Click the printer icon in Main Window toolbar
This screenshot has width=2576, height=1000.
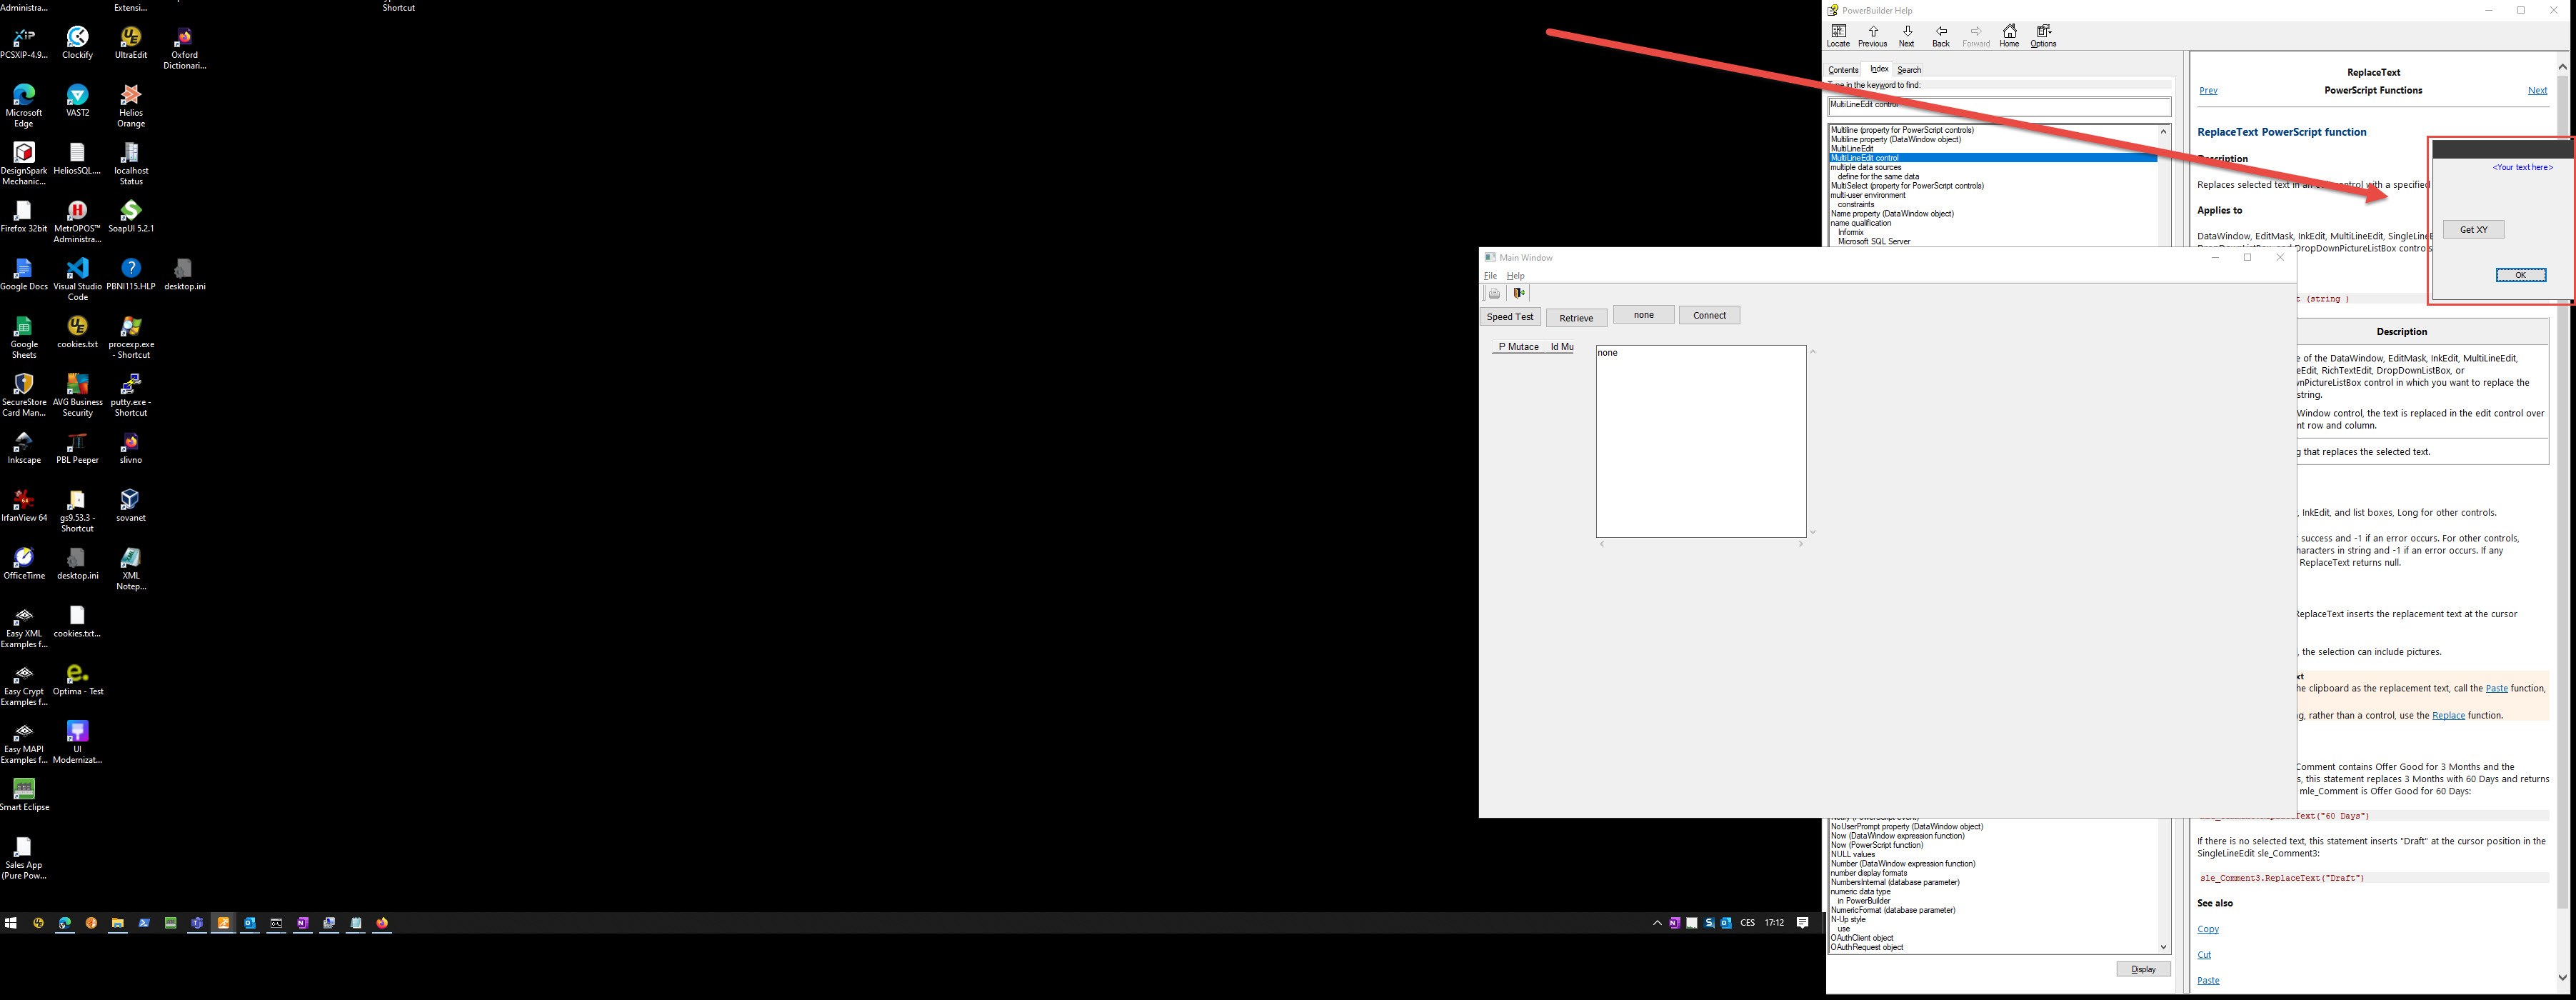[1494, 293]
